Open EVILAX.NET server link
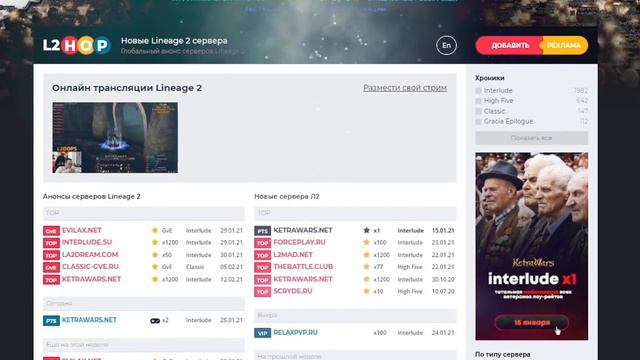 tap(82, 230)
